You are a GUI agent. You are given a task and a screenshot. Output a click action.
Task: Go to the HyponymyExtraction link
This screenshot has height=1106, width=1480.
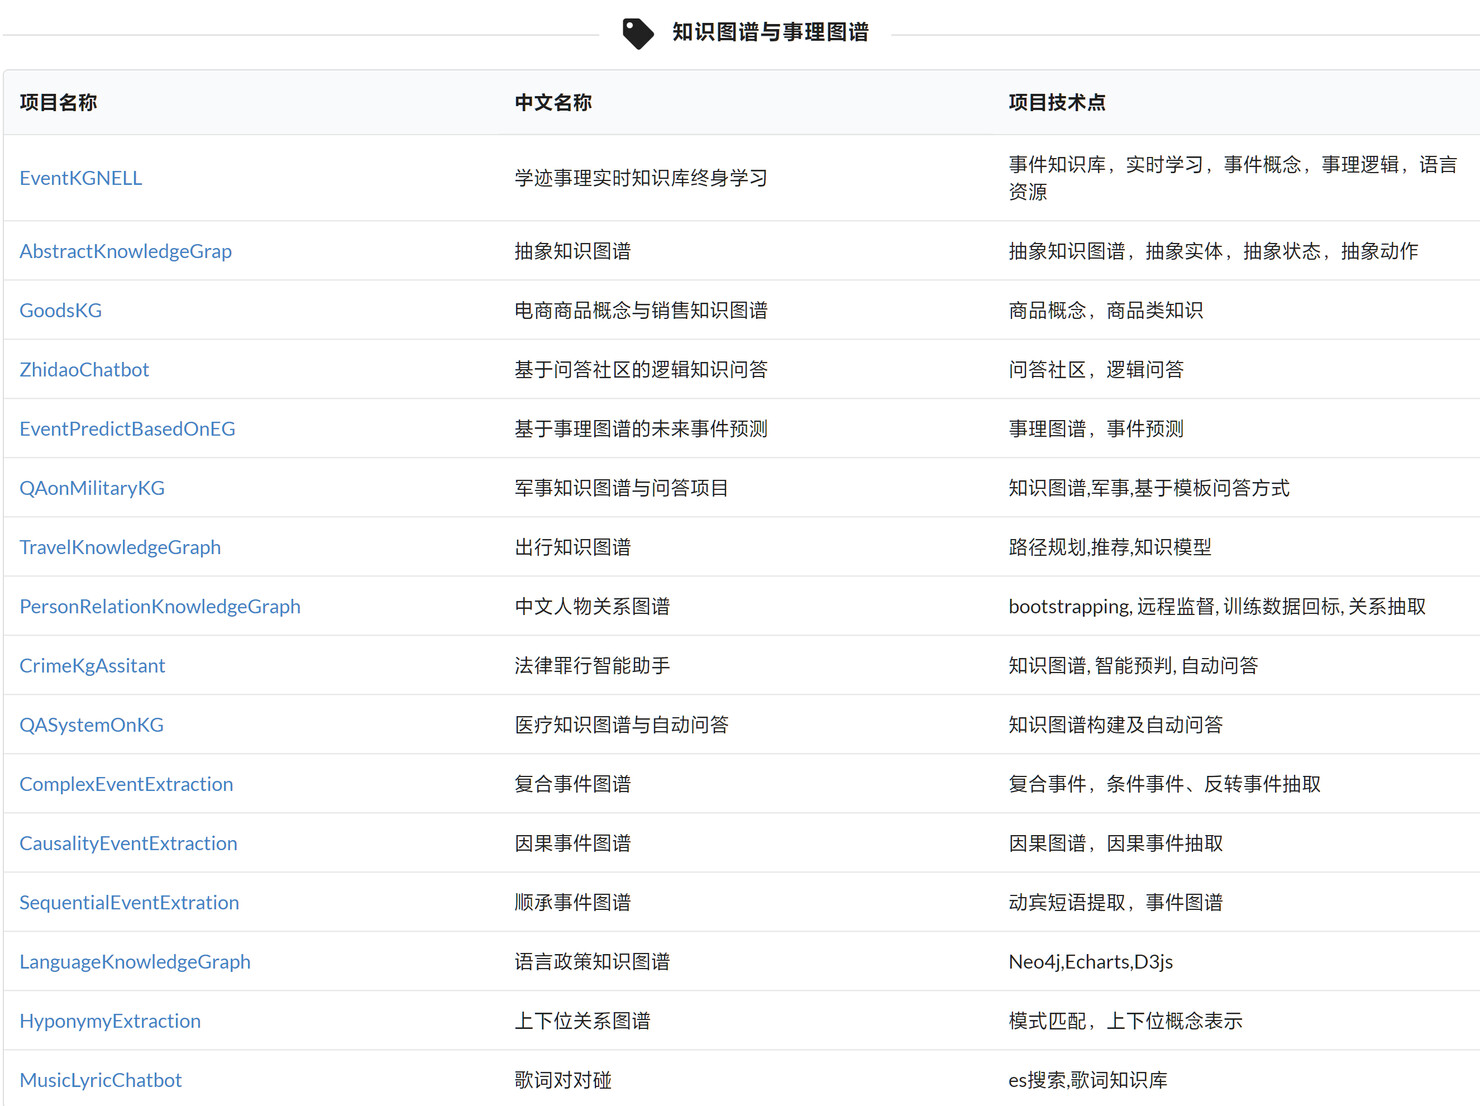coord(110,1021)
